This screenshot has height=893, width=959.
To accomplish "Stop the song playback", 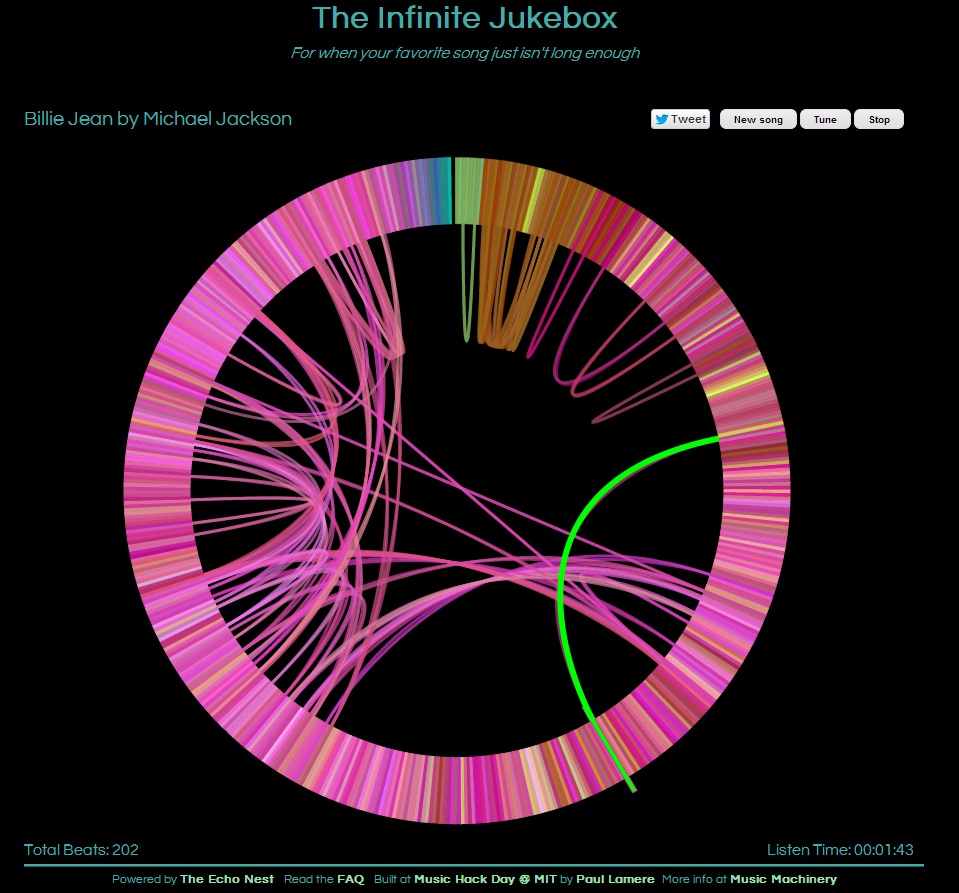I will 879,120.
